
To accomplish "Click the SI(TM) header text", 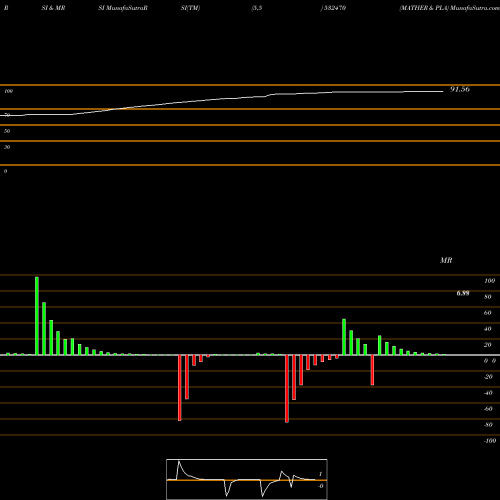I will pyautogui.click(x=190, y=8).
